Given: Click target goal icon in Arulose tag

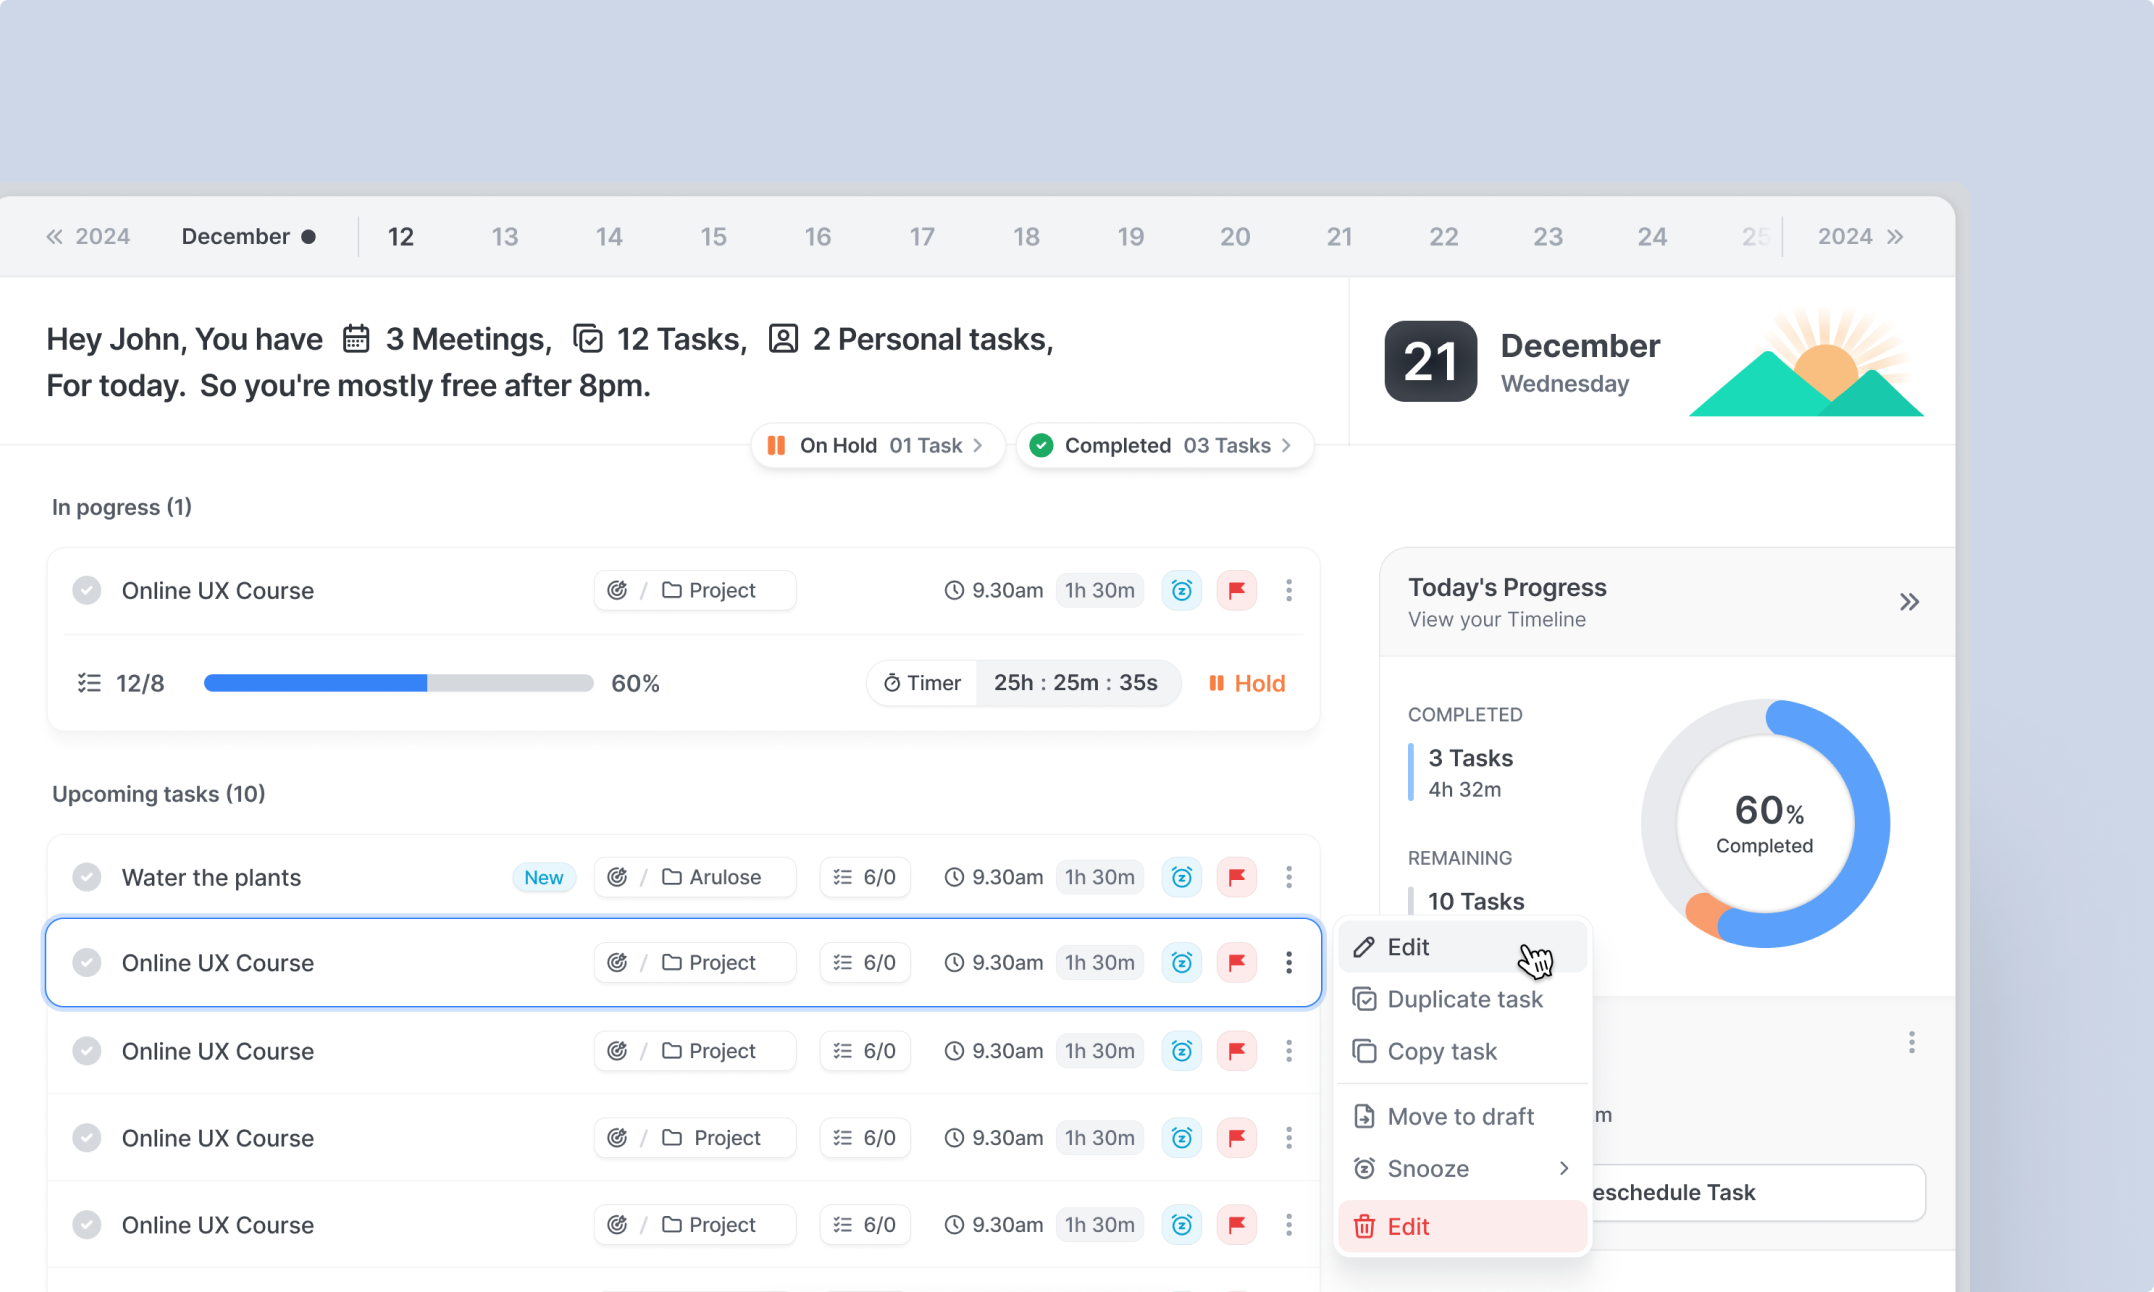Looking at the screenshot, I should tap(617, 877).
